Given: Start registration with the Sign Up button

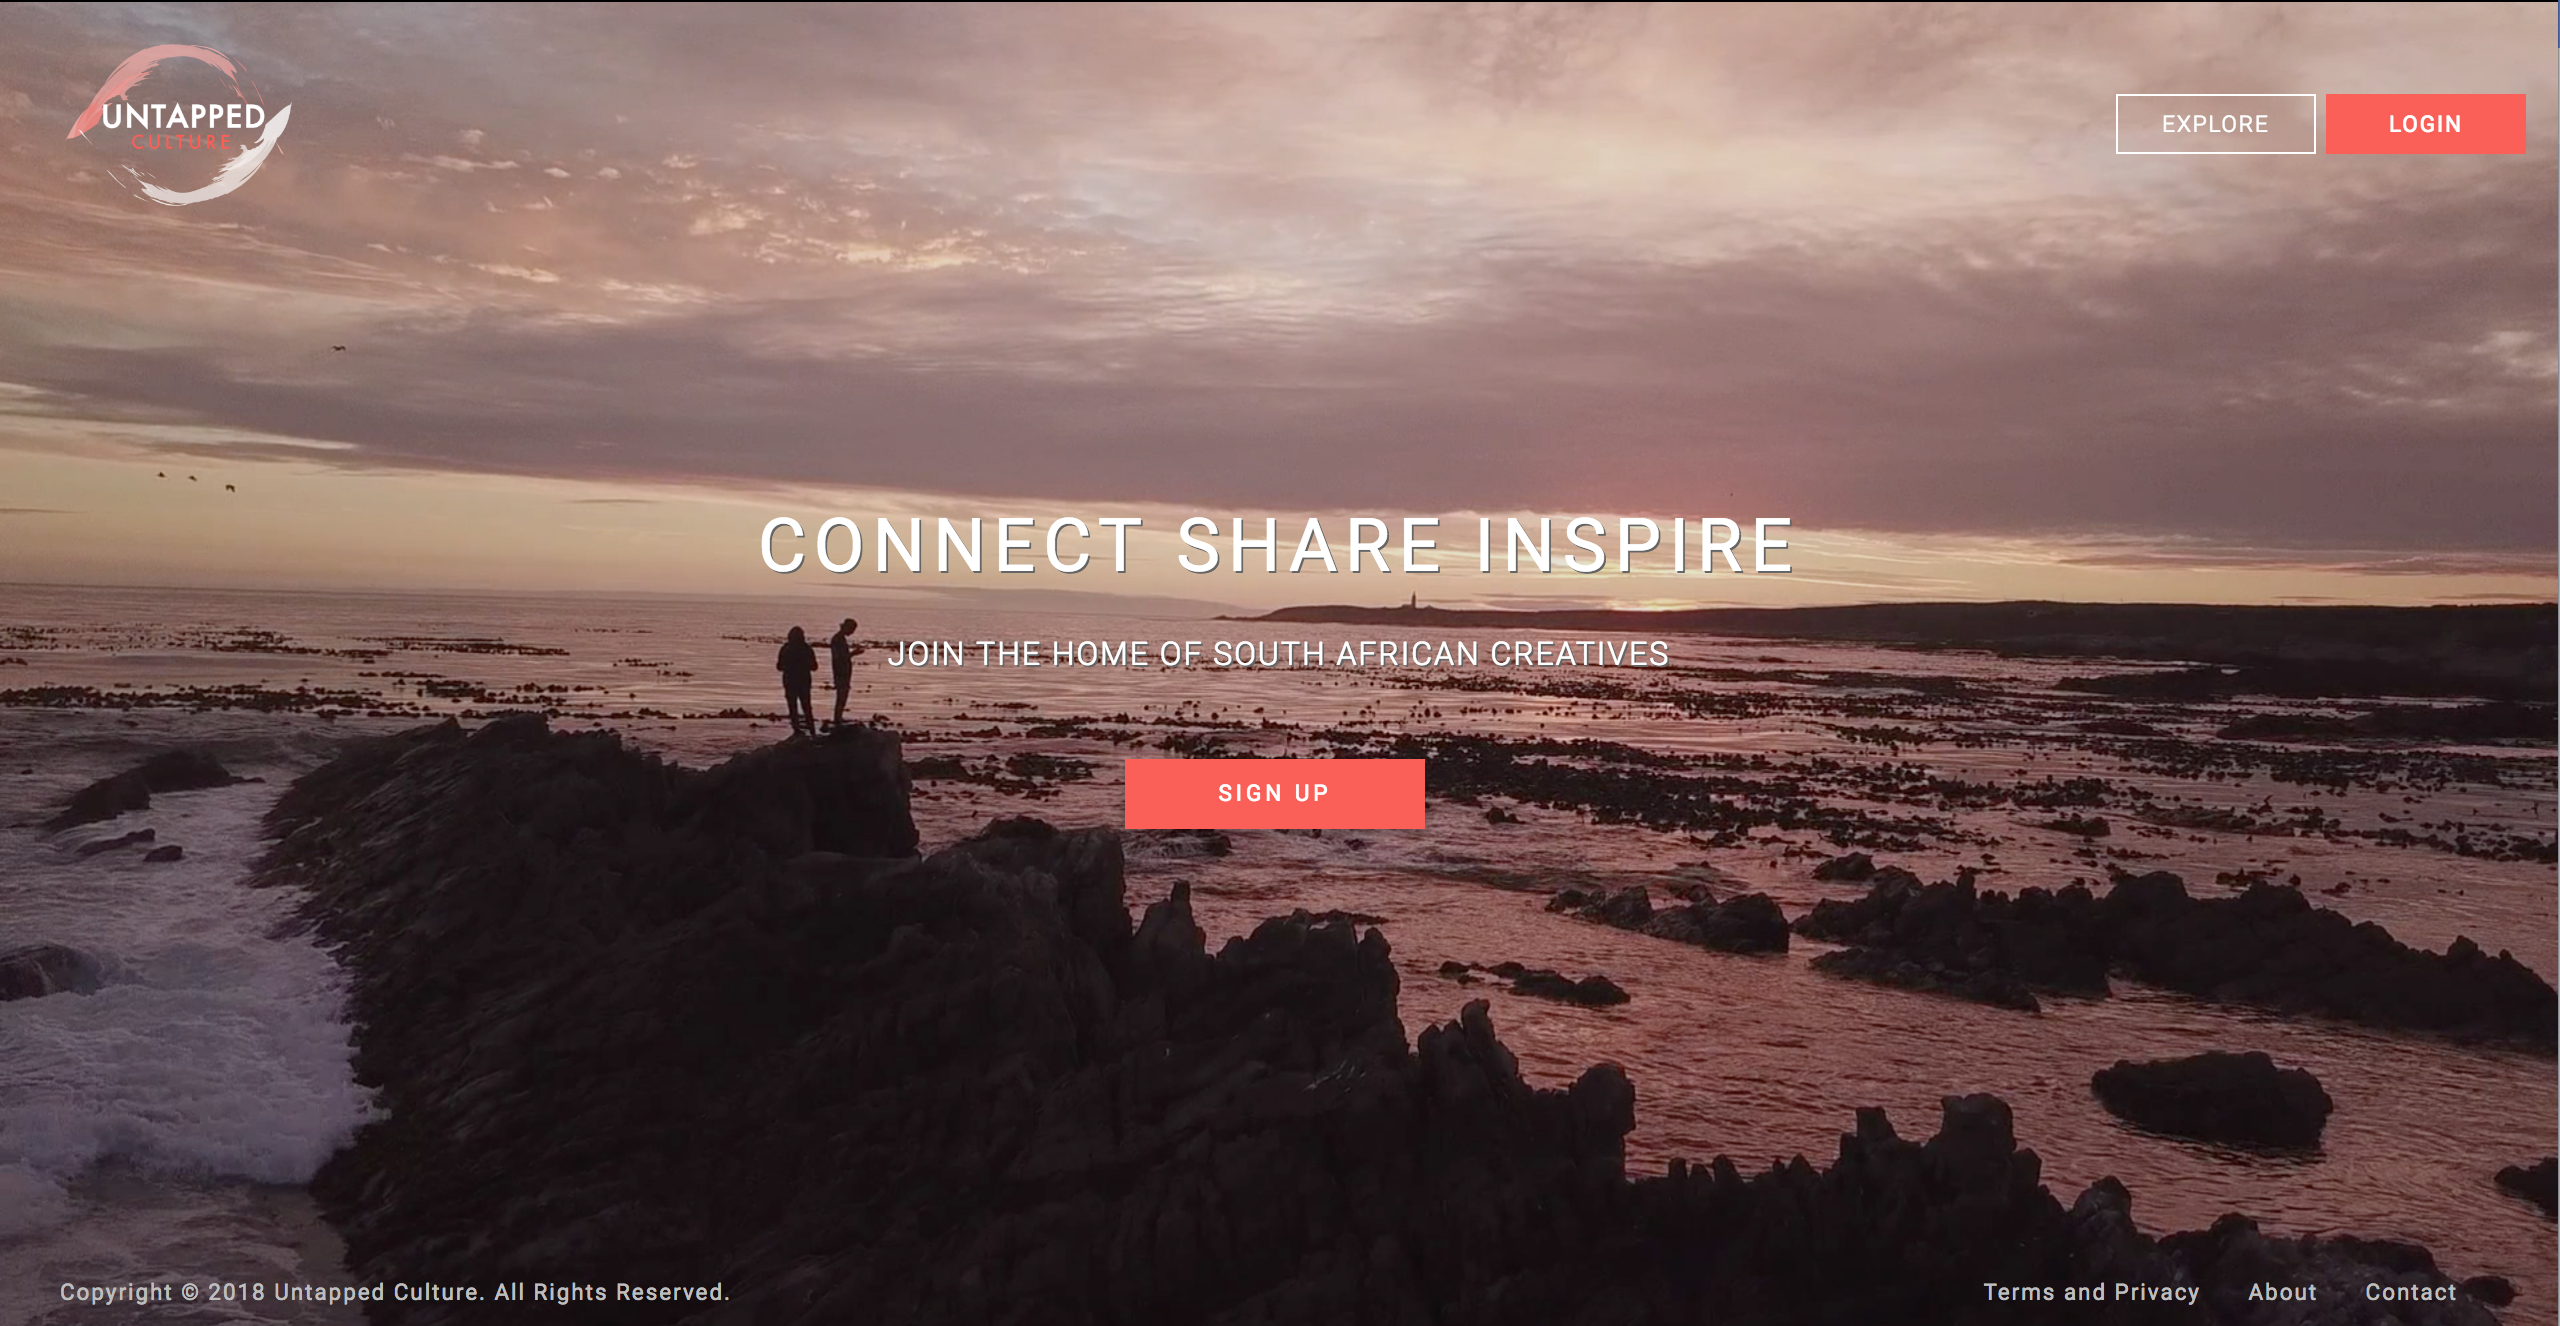Looking at the screenshot, I should coord(1274,793).
